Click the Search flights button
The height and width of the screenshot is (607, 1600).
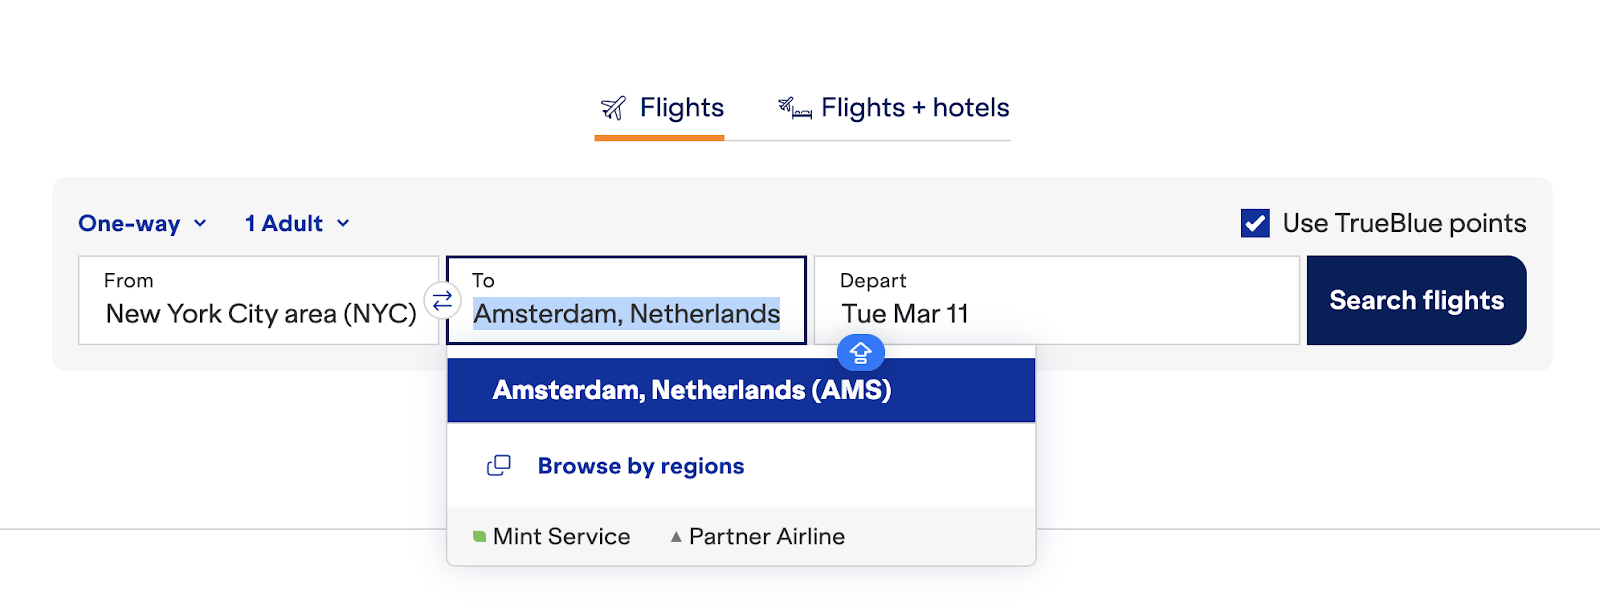[1416, 300]
